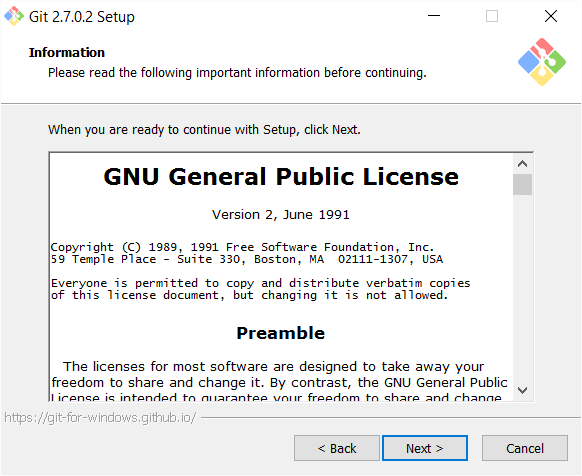Click 'Please read the following important information' text
Image resolution: width=582 pixels, height=476 pixels.
(x=237, y=73)
